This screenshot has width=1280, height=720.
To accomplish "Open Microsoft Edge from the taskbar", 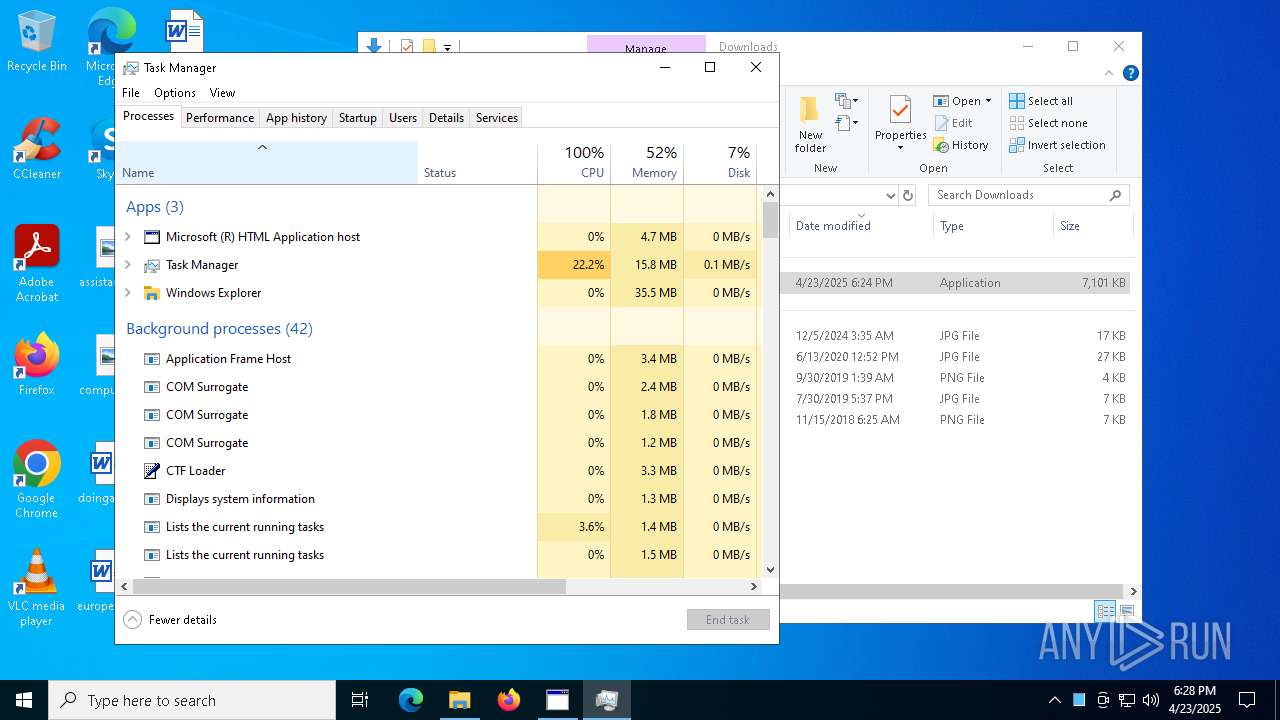I will point(411,700).
